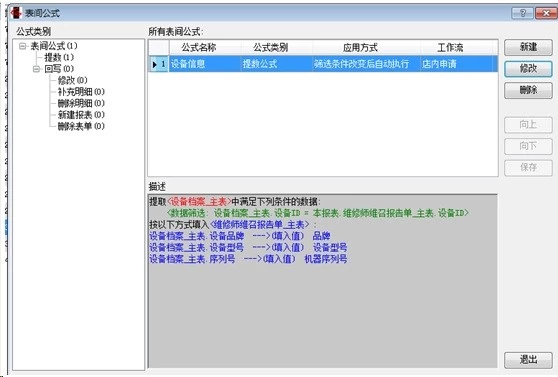Click the 退出 button
The height and width of the screenshot is (377, 558).
point(528,360)
